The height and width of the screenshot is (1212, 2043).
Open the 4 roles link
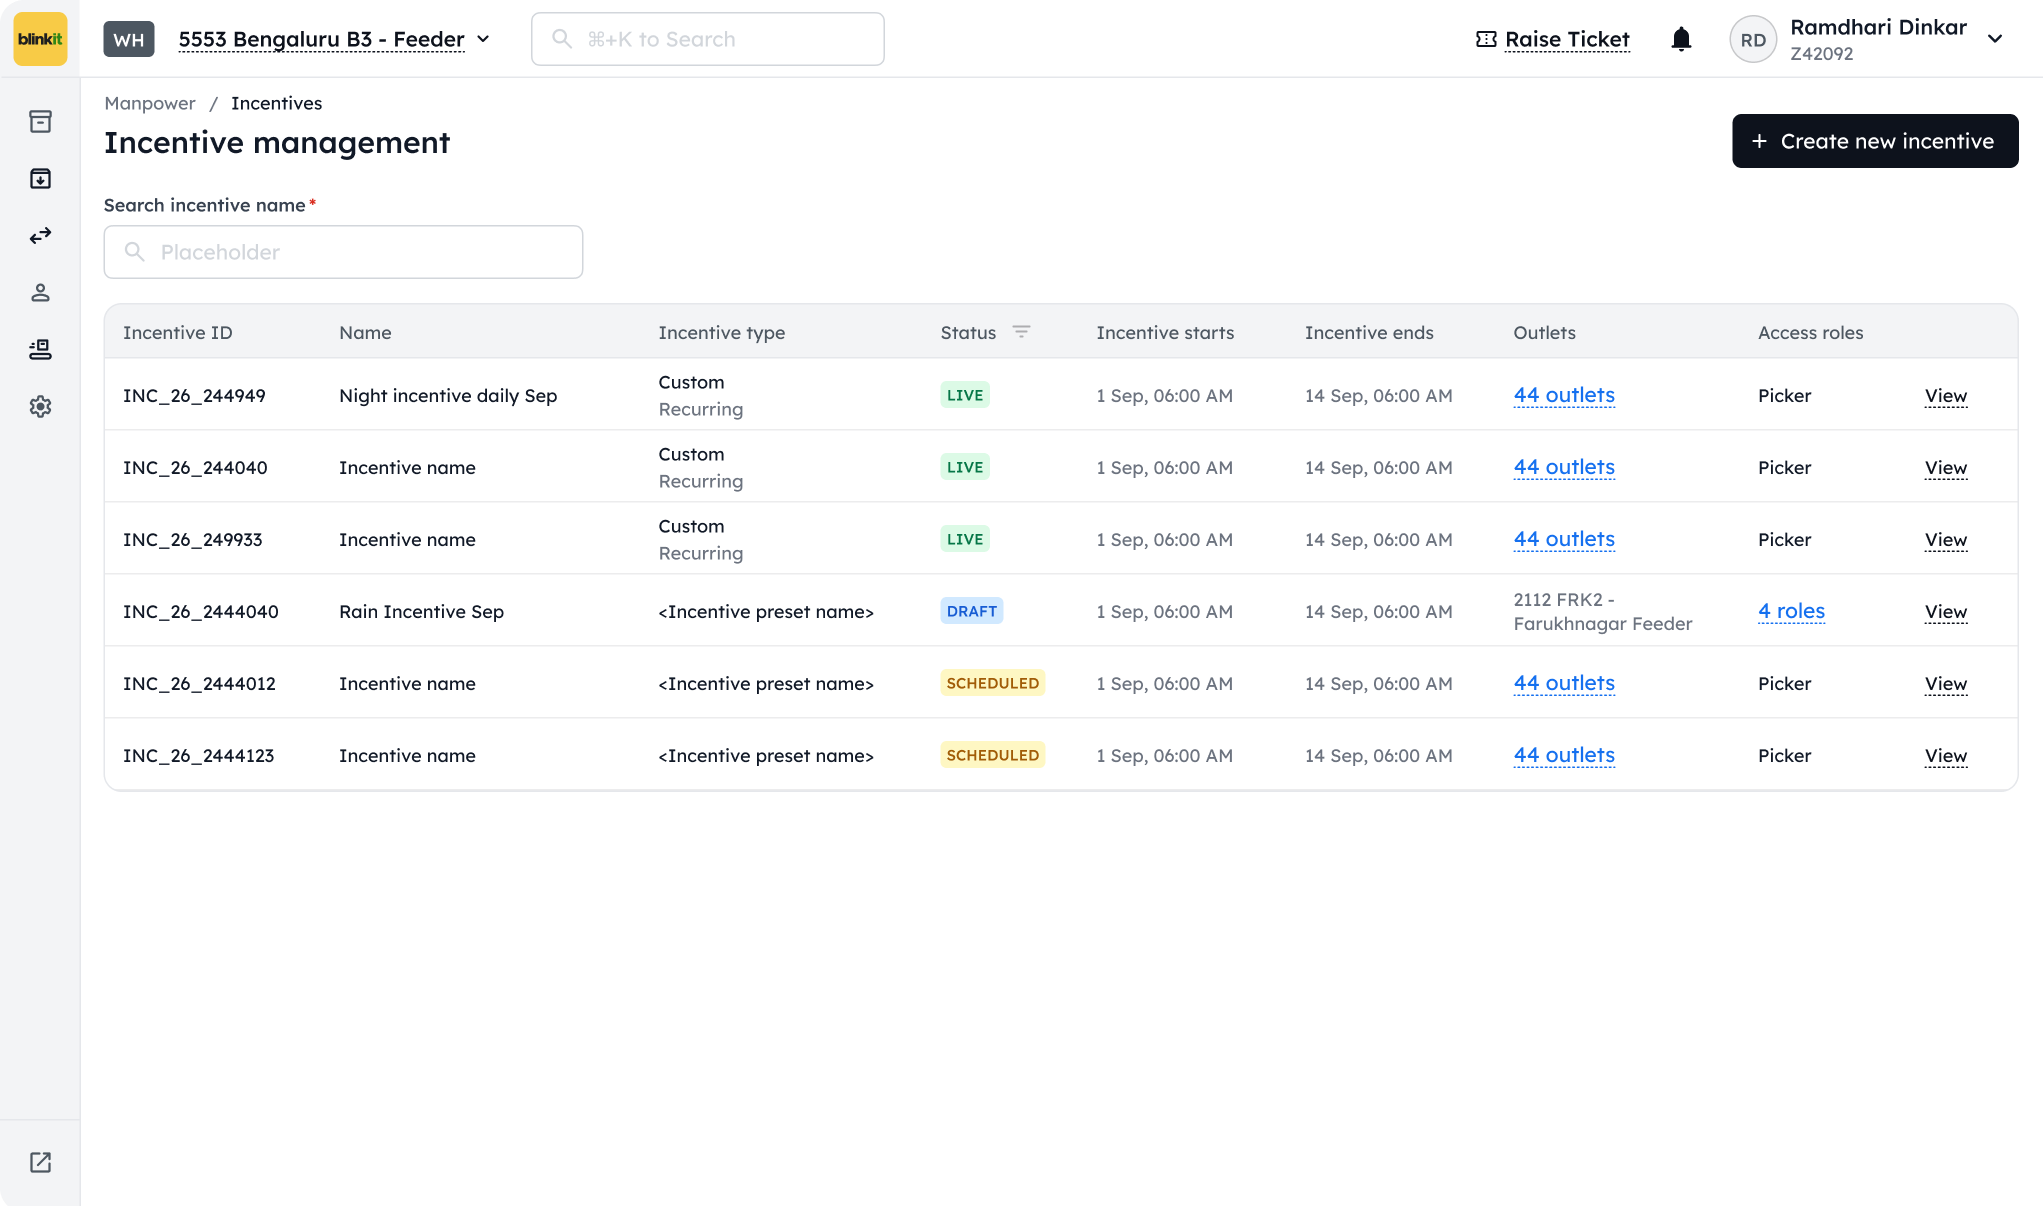[1791, 611]
